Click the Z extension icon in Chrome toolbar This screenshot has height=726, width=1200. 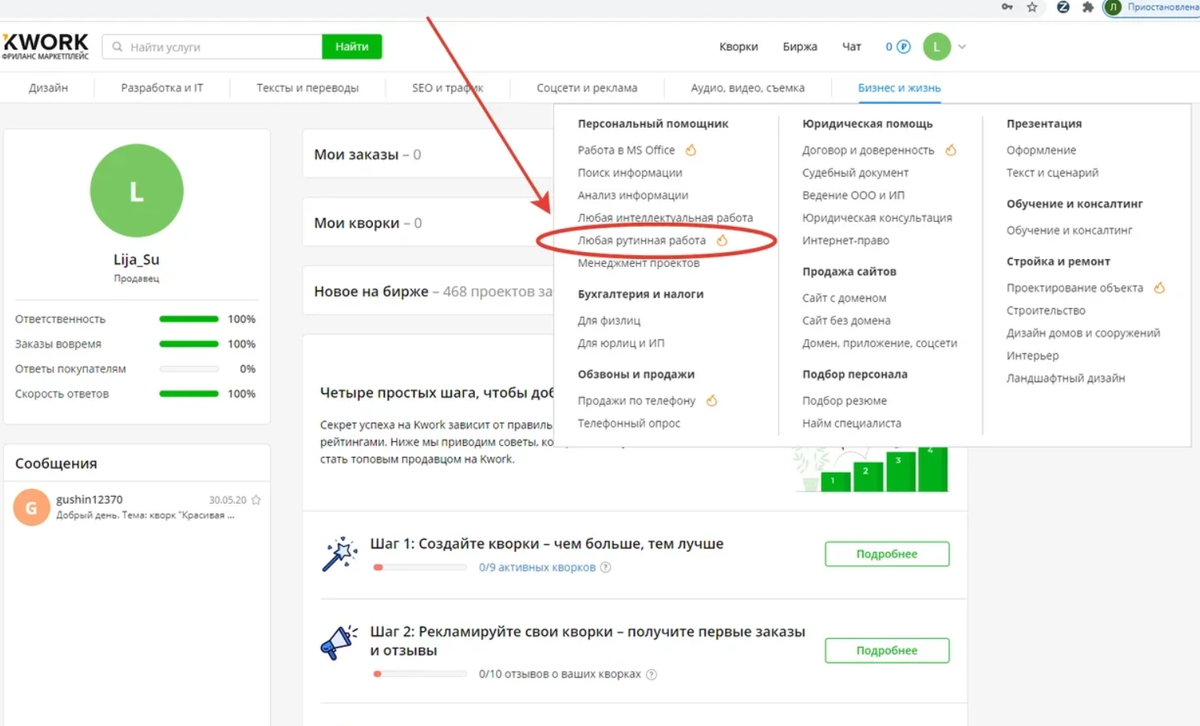[1061, 7]
